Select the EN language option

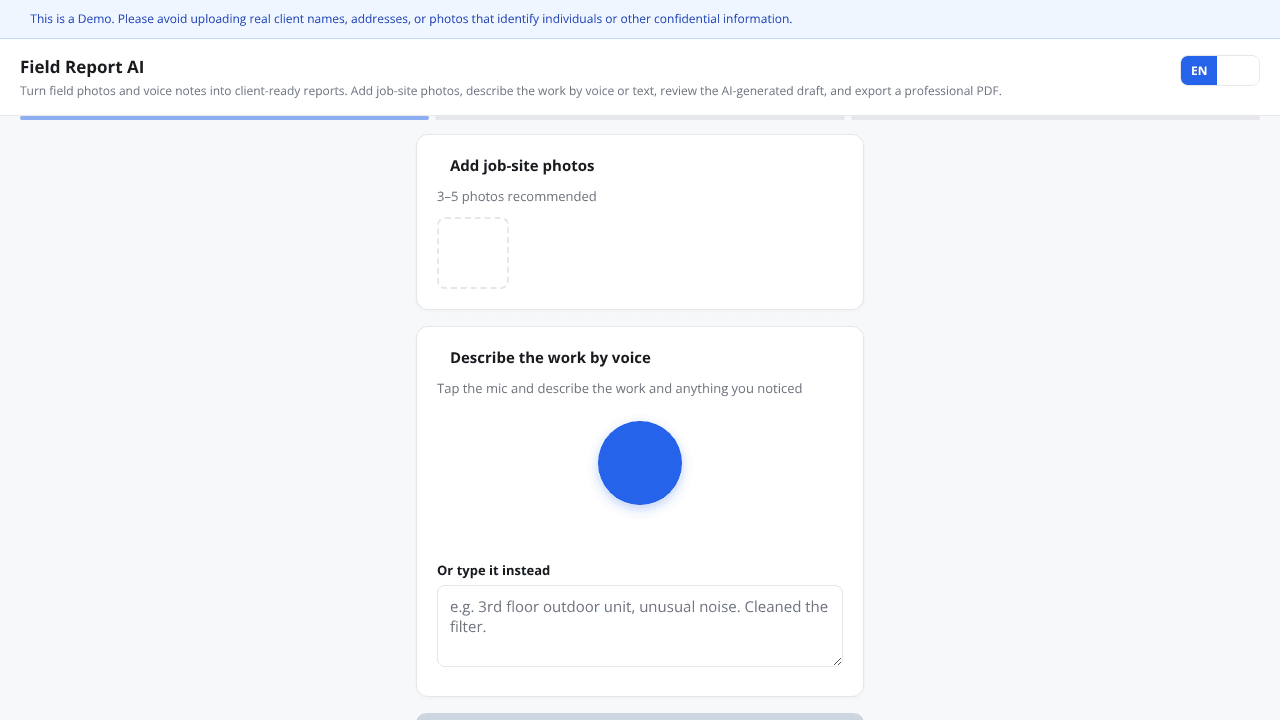click(1199, 71)
